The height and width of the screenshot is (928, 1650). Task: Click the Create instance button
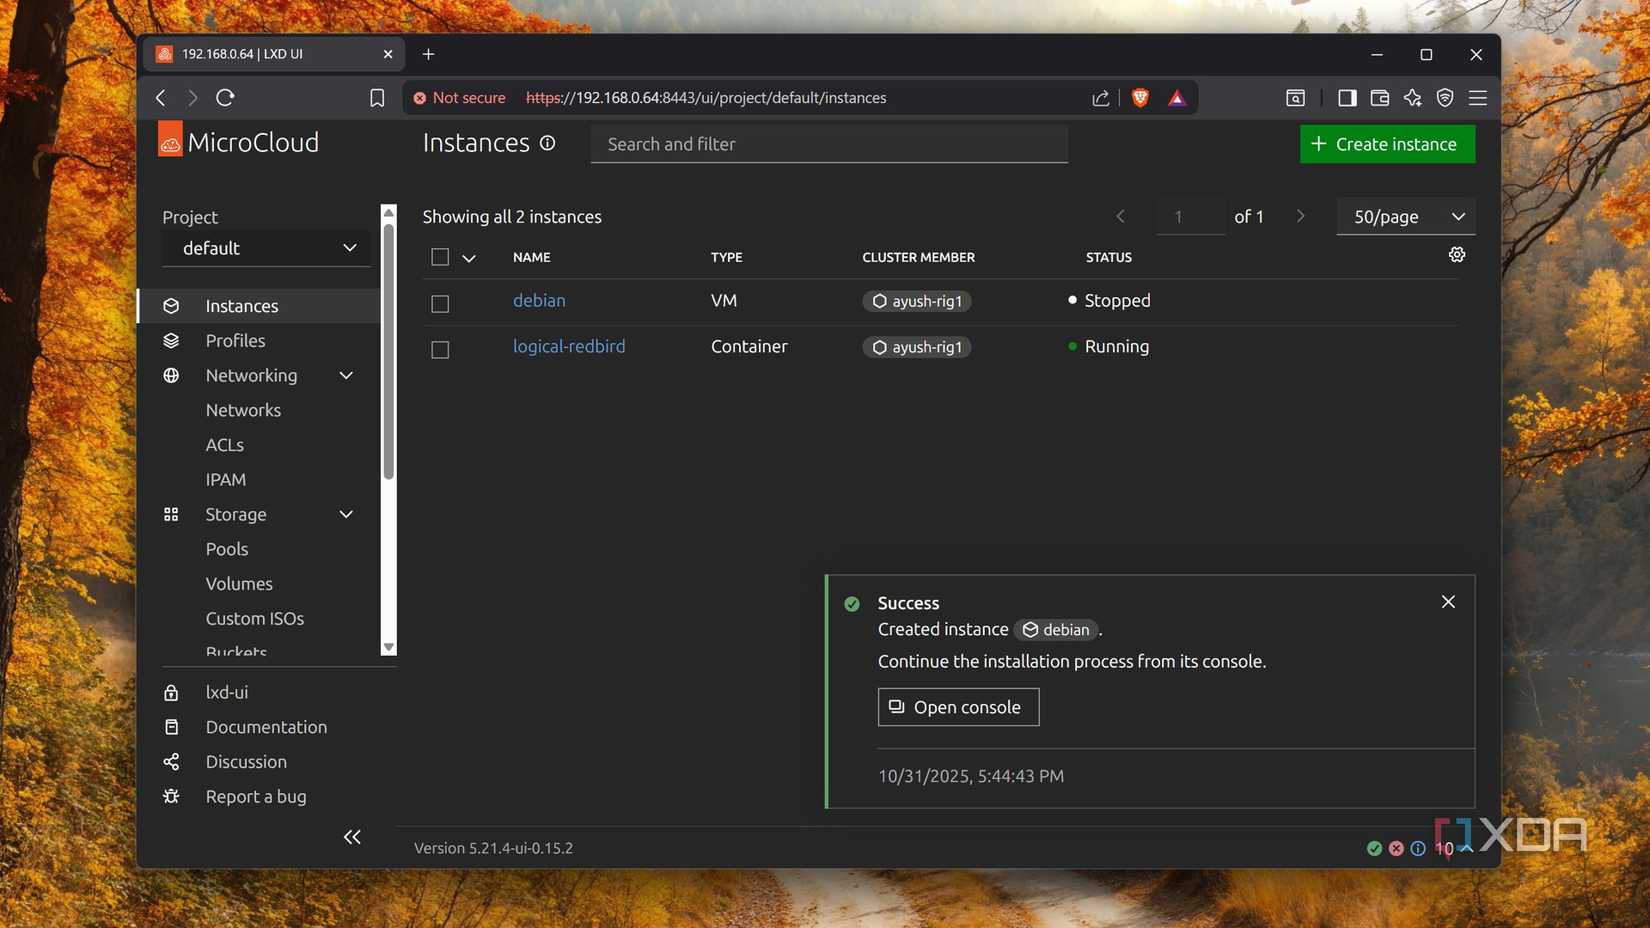pyautogui.click(x=1386, y=143)
